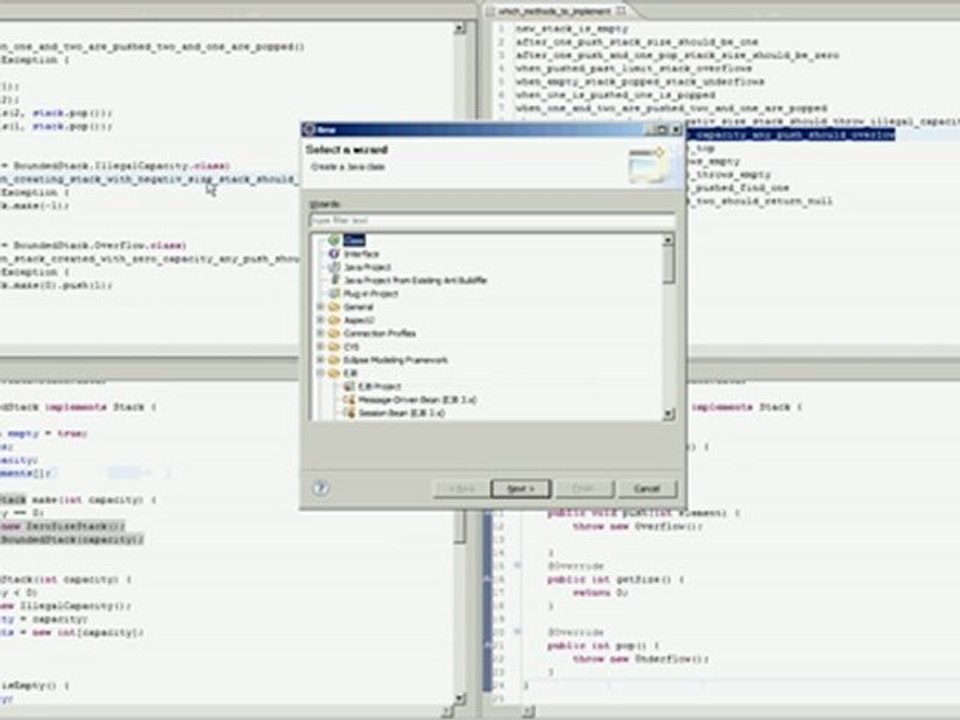Click 'new ZeroSizeStack();' line
The height and width of the screenshot is (720, 960).
(x=62, y=527)
